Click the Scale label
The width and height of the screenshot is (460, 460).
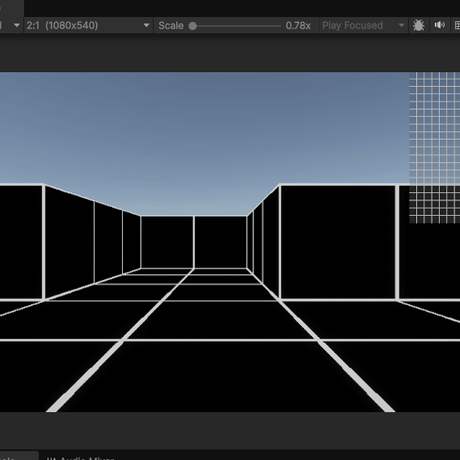(171, 26)
